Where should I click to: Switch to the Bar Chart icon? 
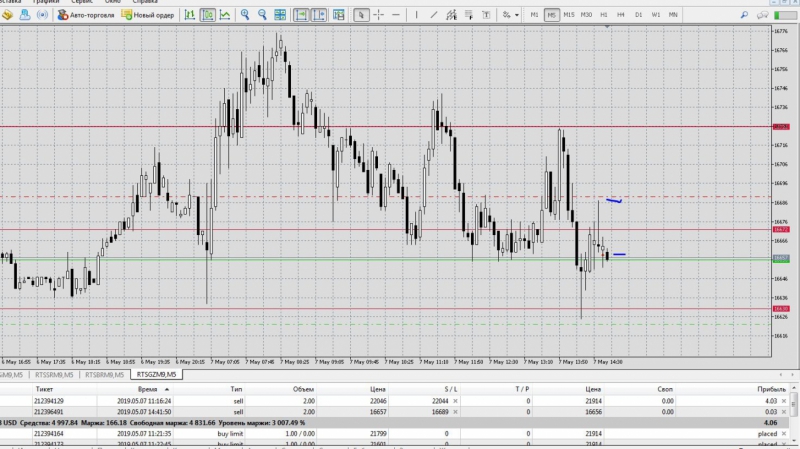click(x=188, y=15)
